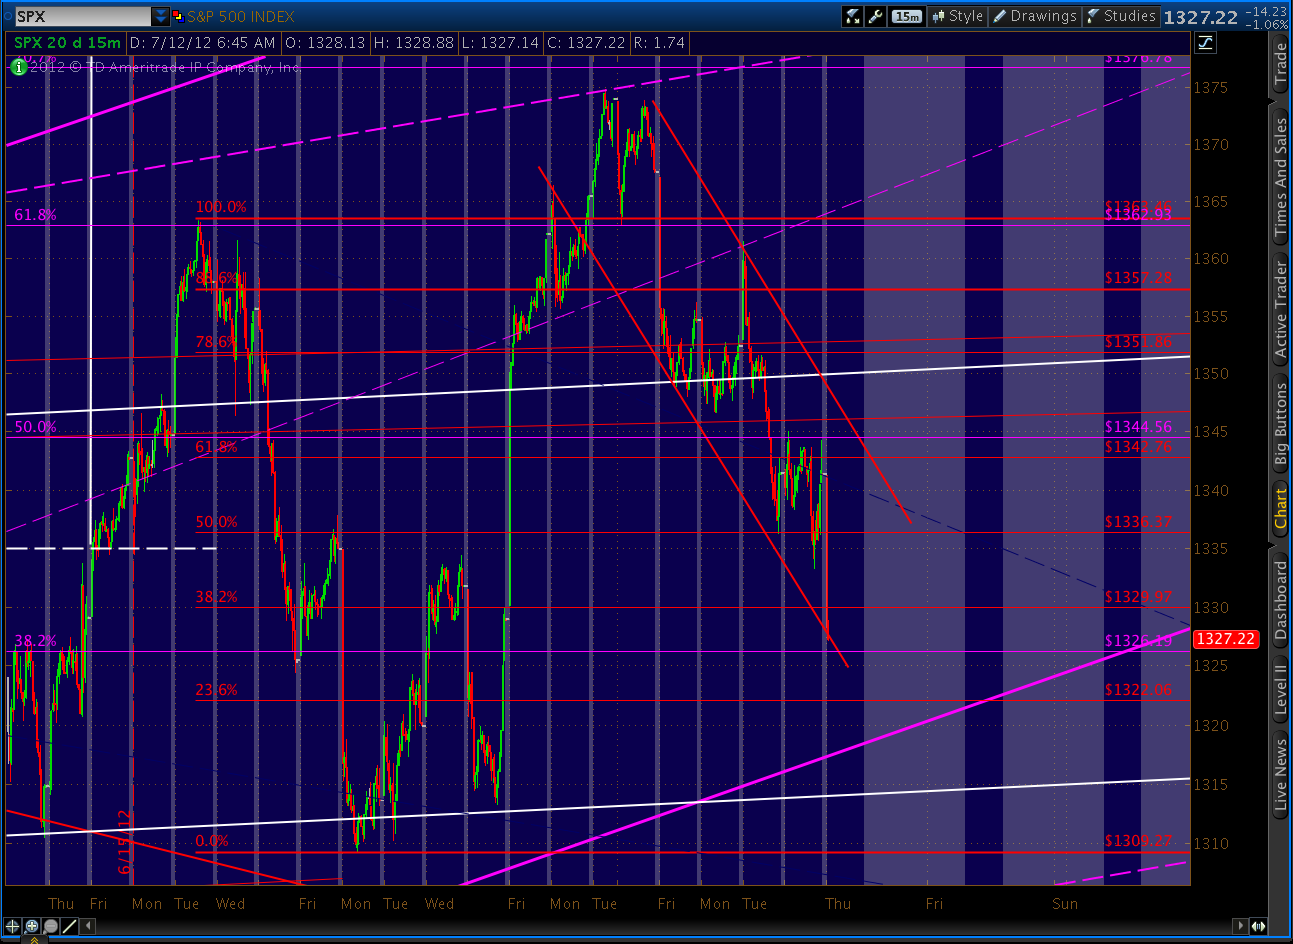Click the expand time axis icon at bottom right
Viewport: 1293px width, 944px height.
[x=1258, y=926]
